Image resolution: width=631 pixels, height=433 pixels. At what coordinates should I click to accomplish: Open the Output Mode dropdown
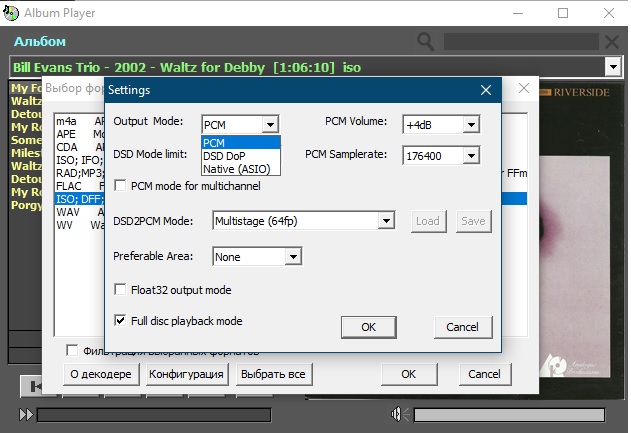(x=270, y=125)
